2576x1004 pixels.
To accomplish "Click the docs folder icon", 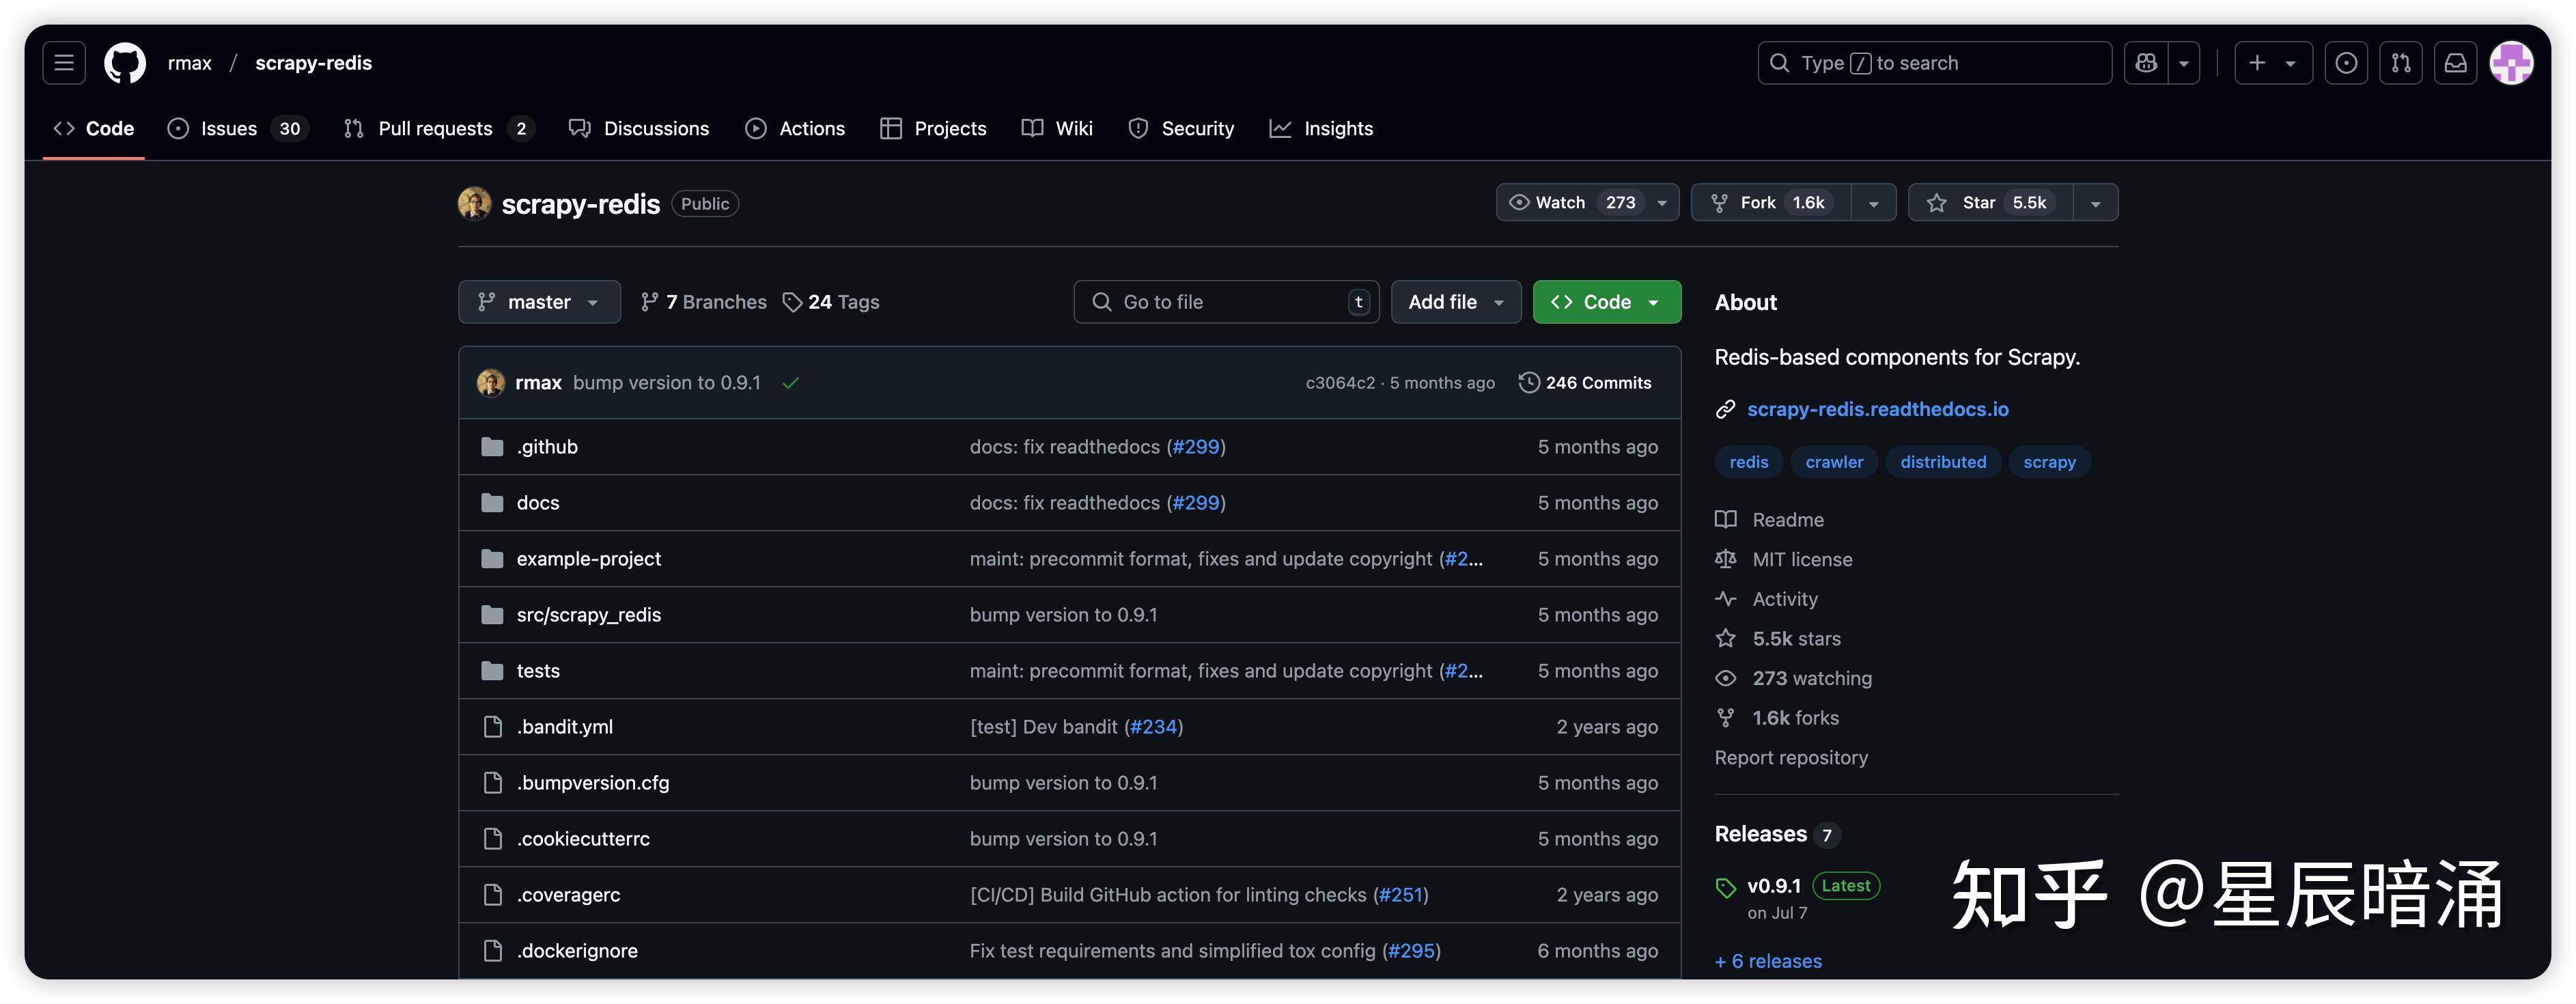I will point(492,503).
